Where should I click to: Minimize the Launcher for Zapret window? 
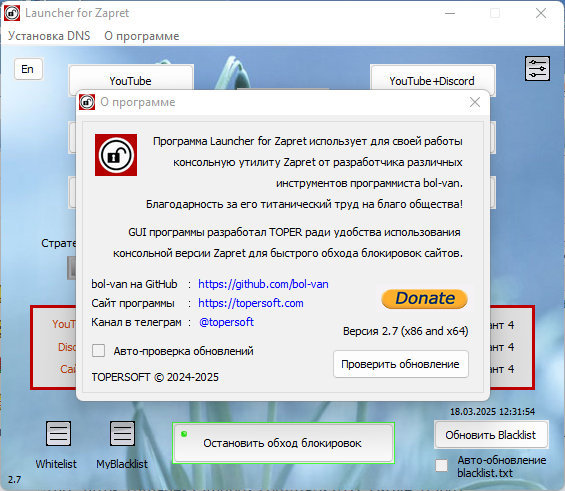click(x=450, y=13)
